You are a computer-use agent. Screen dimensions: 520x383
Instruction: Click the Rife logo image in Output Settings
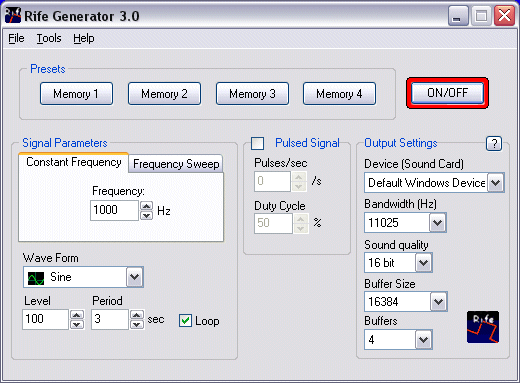click(483, 327)
